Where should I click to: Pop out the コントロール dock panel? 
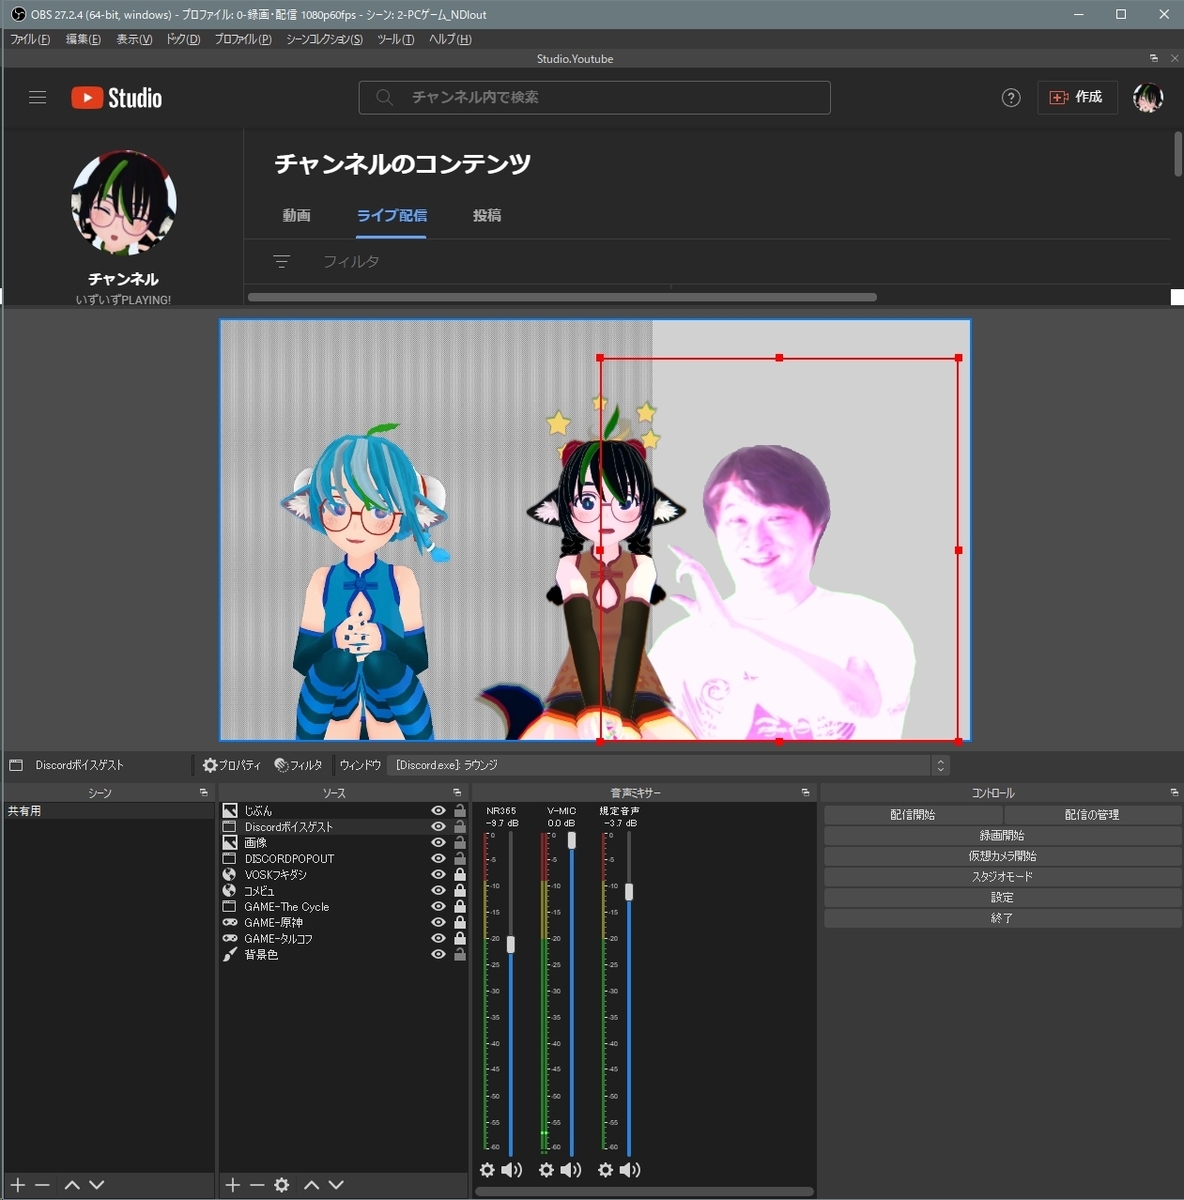click(x=1174, y=792)
